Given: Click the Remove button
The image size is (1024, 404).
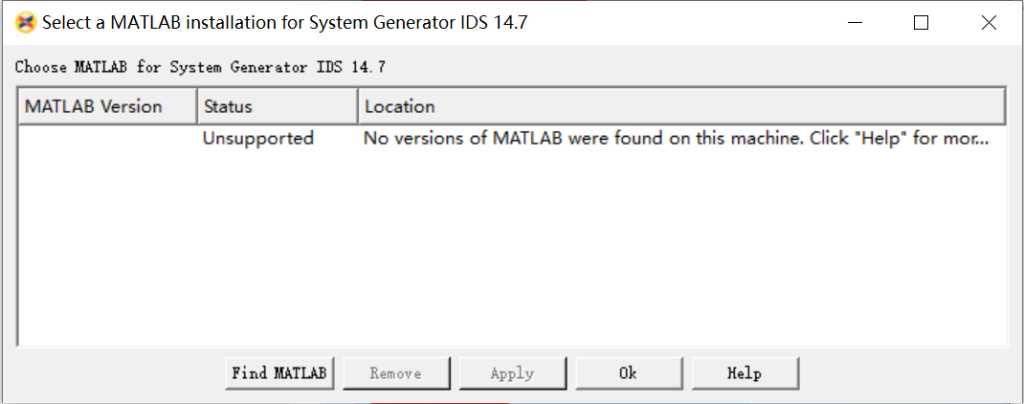Looking at the screenshot, I should [396, 373].
